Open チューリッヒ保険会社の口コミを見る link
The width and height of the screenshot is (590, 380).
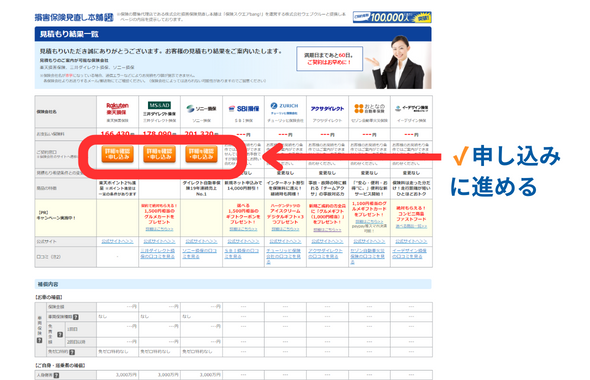(284, 256)
